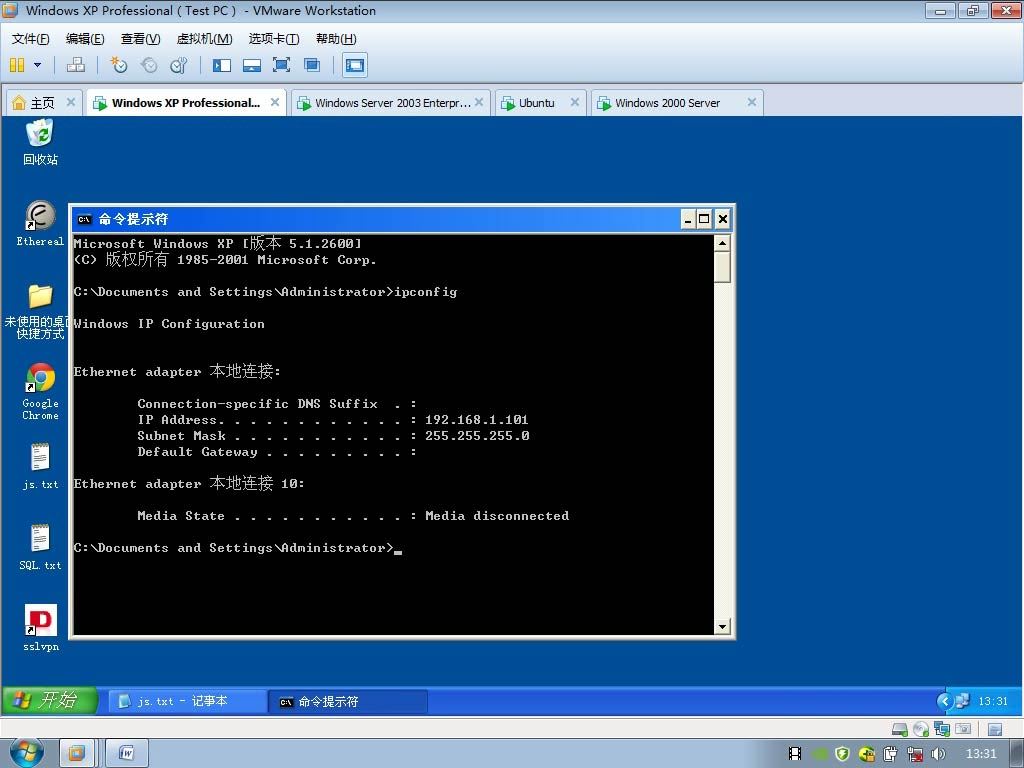Viewport: 1024px width, 768px height.
Task: Close the 主页 tab
Action: [x=71, y=102]
